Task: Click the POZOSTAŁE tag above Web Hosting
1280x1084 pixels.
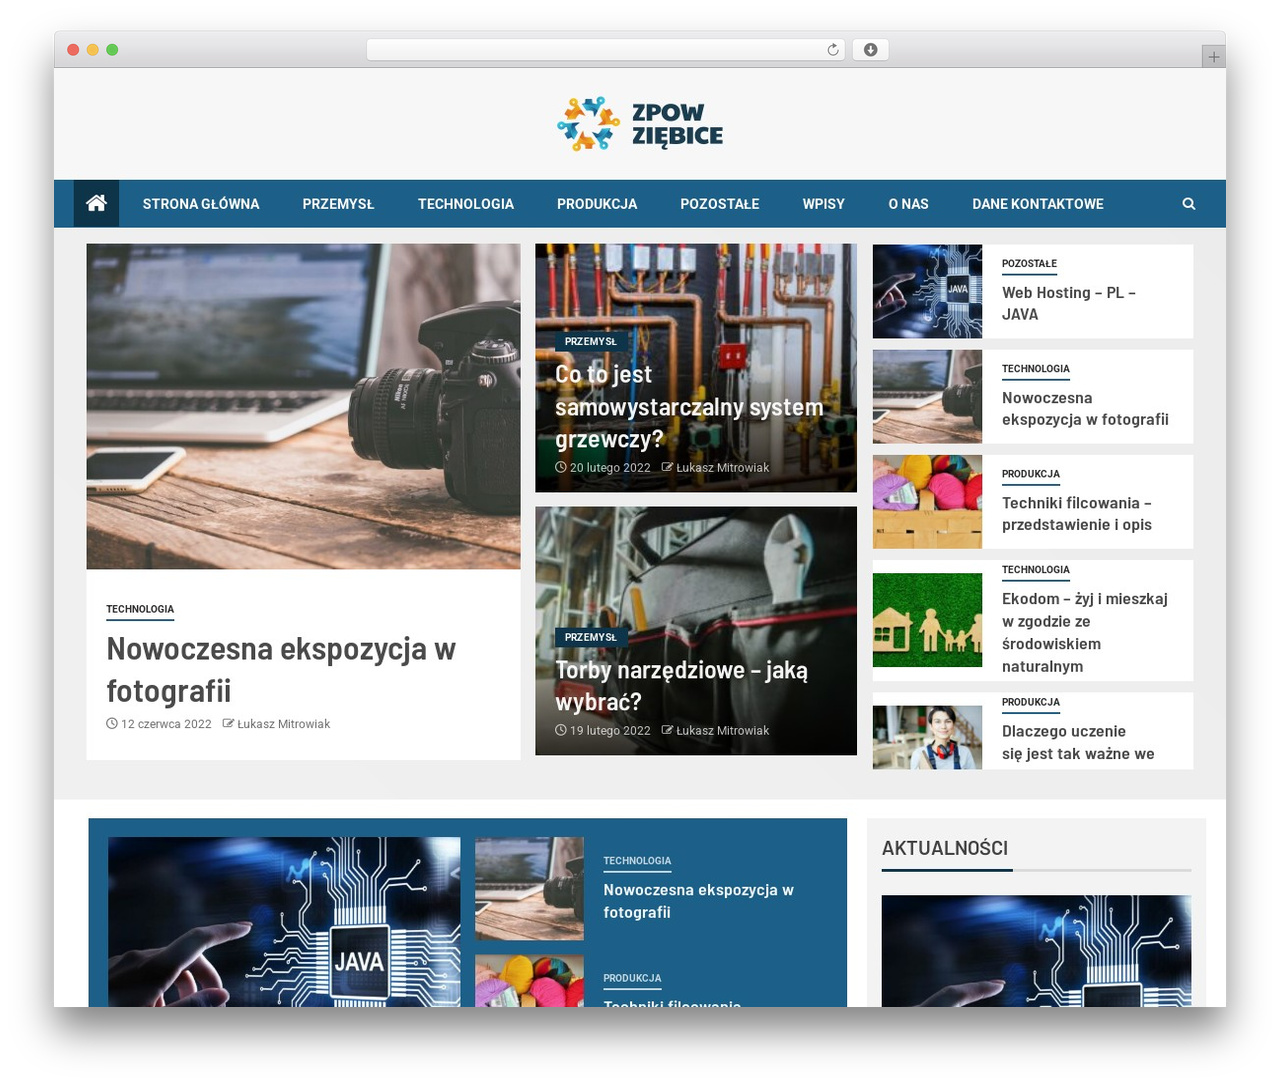Action: pyautogui.click(x=1030, y=264)
